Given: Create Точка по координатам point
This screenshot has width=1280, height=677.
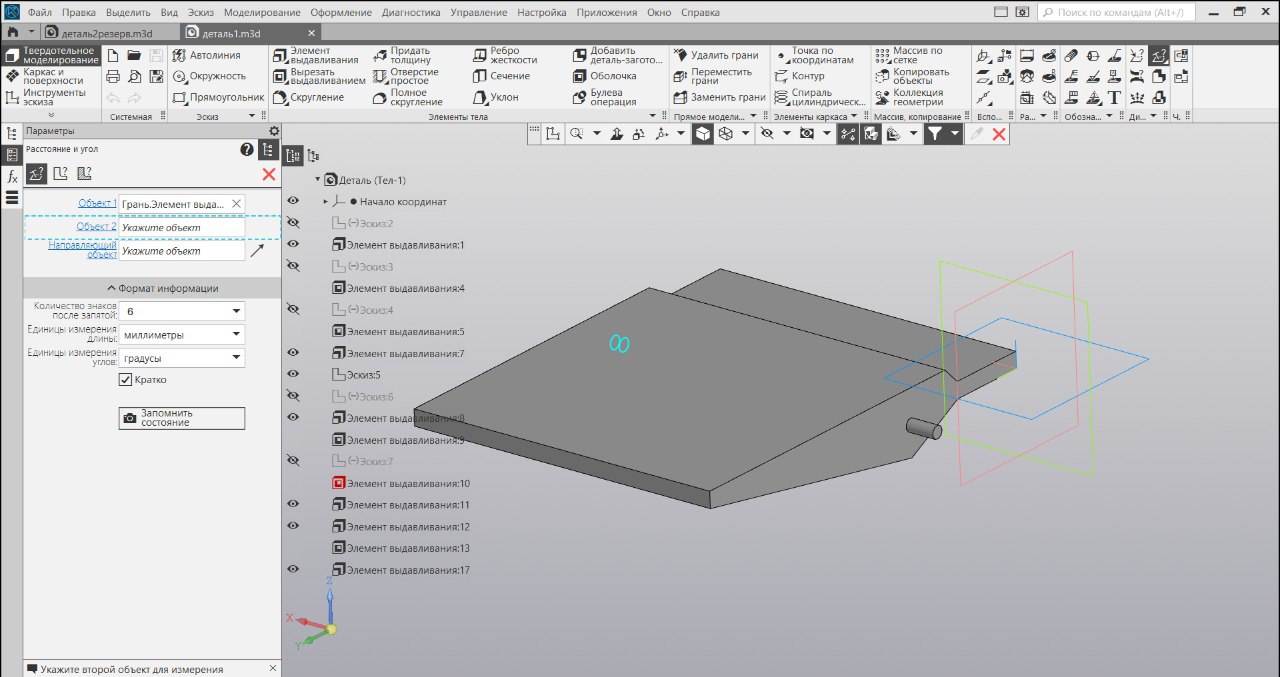Looking at the screenshot, I should (x=815, y=55).
